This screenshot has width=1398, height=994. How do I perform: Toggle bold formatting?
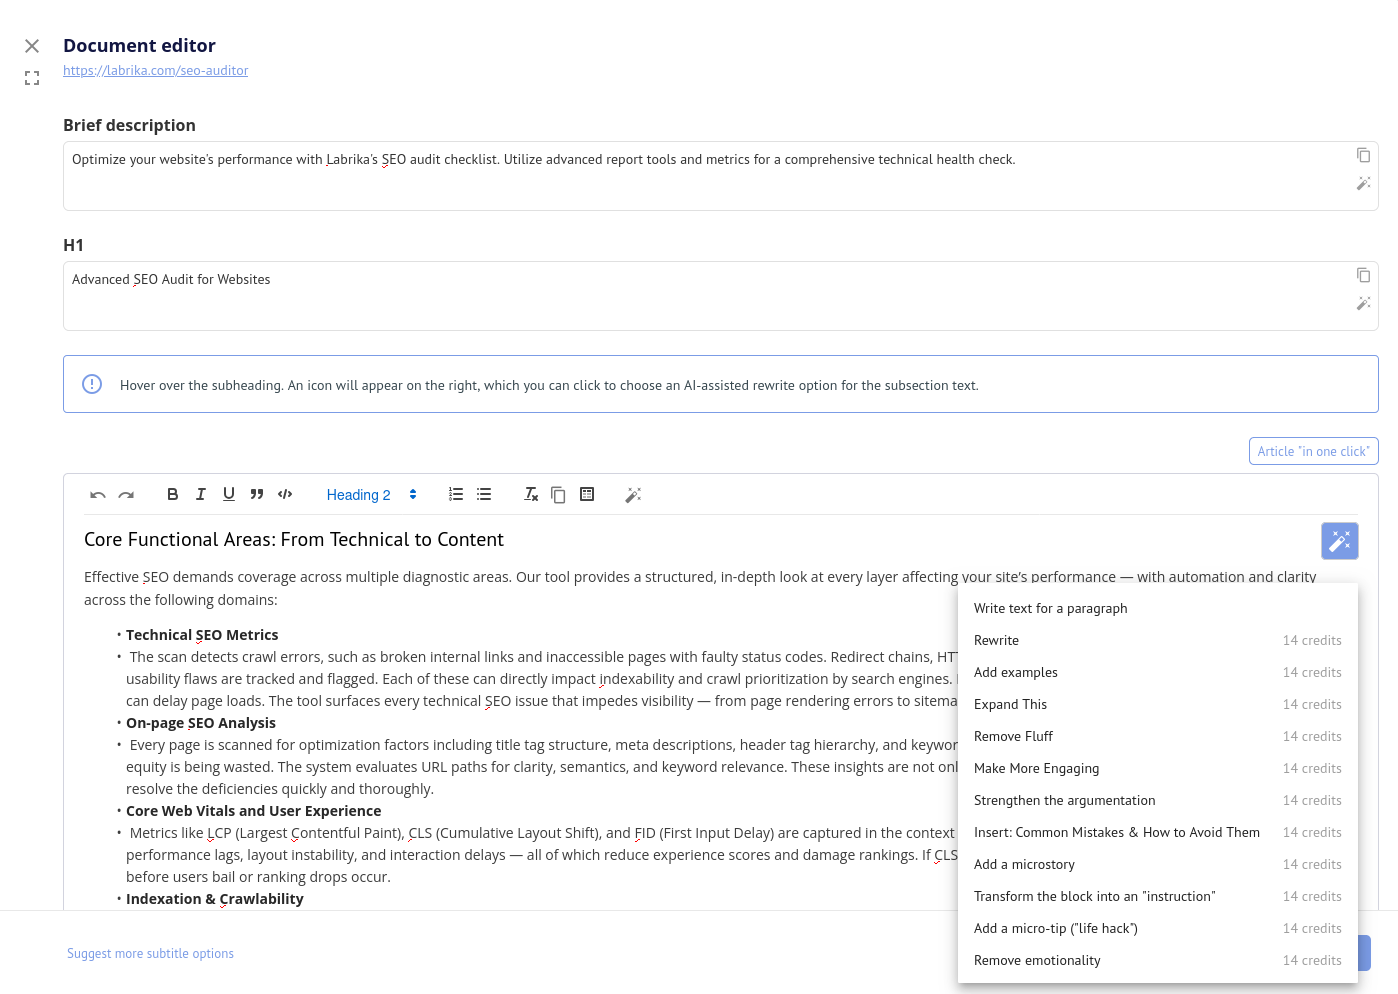pos(172,494)
